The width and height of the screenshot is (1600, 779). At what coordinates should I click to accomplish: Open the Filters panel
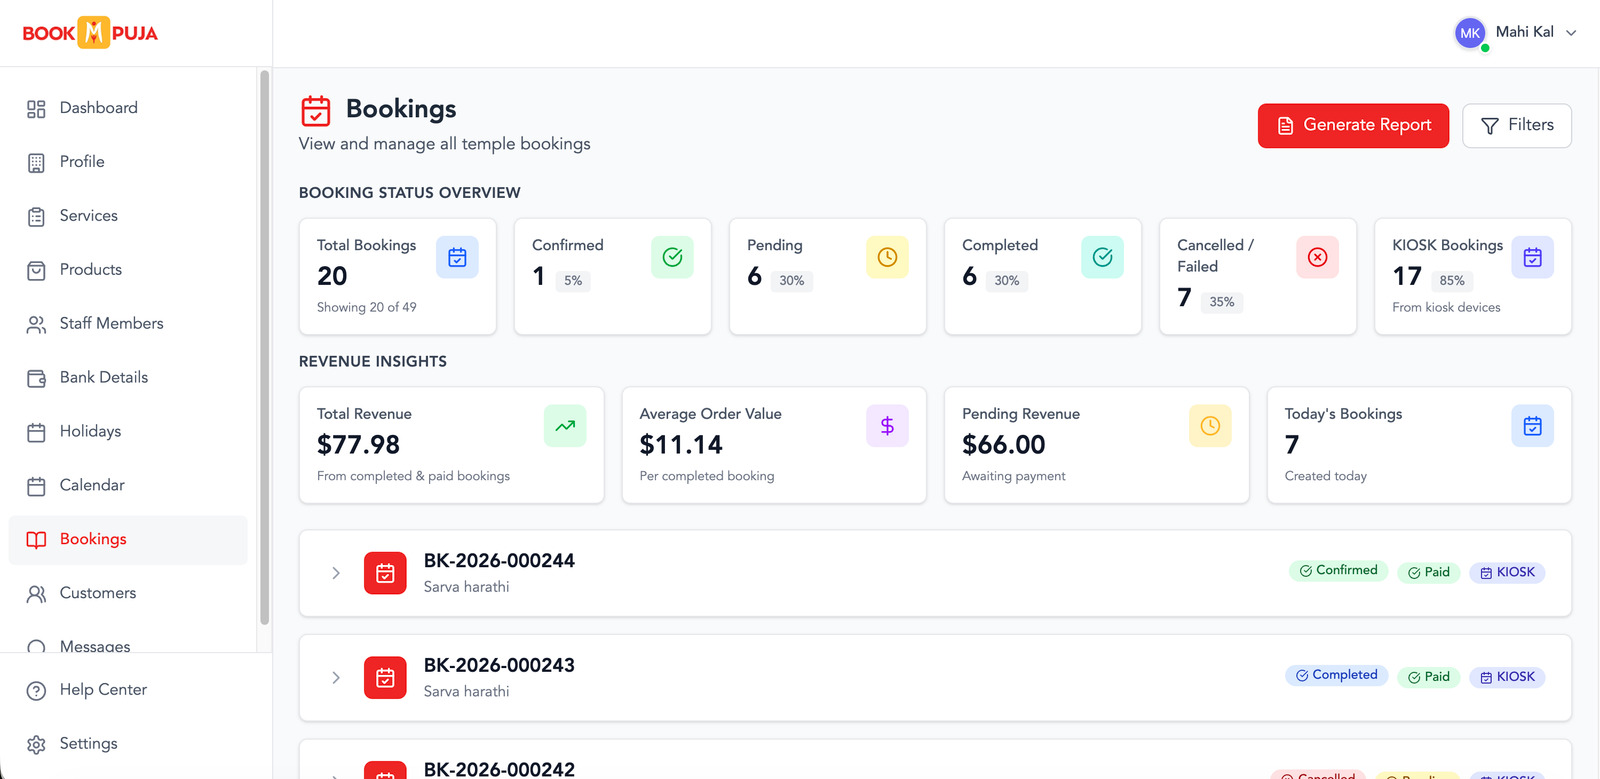tap(1516, 126)
